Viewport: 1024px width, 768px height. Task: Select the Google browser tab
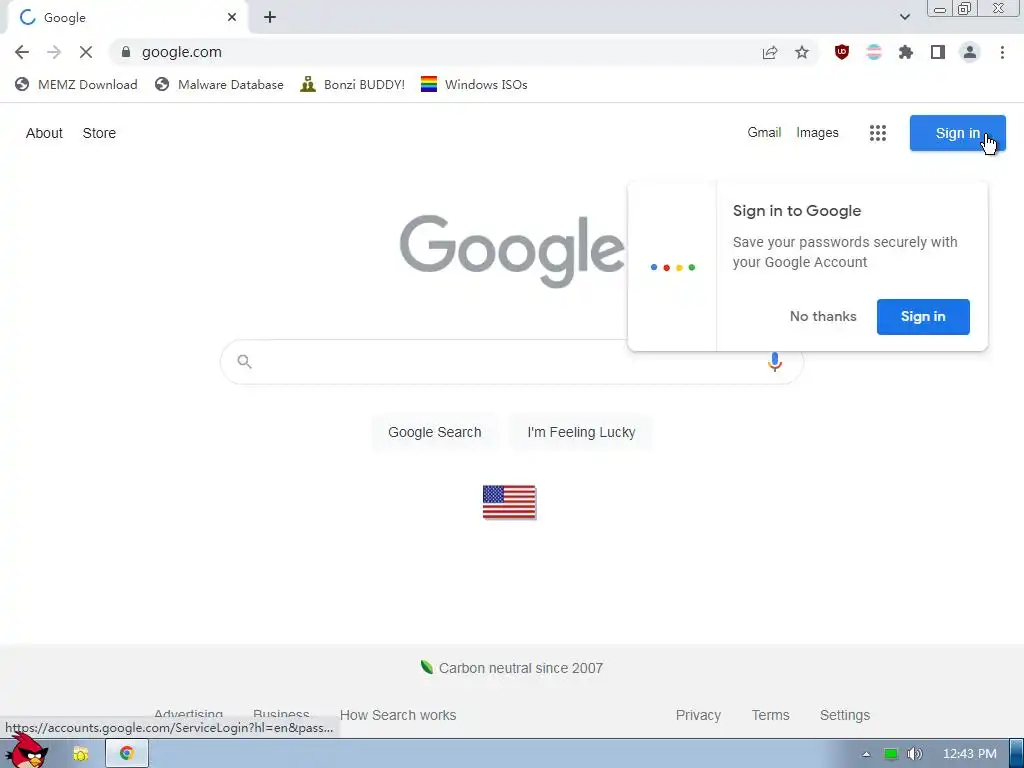click(x=127, y=18)
